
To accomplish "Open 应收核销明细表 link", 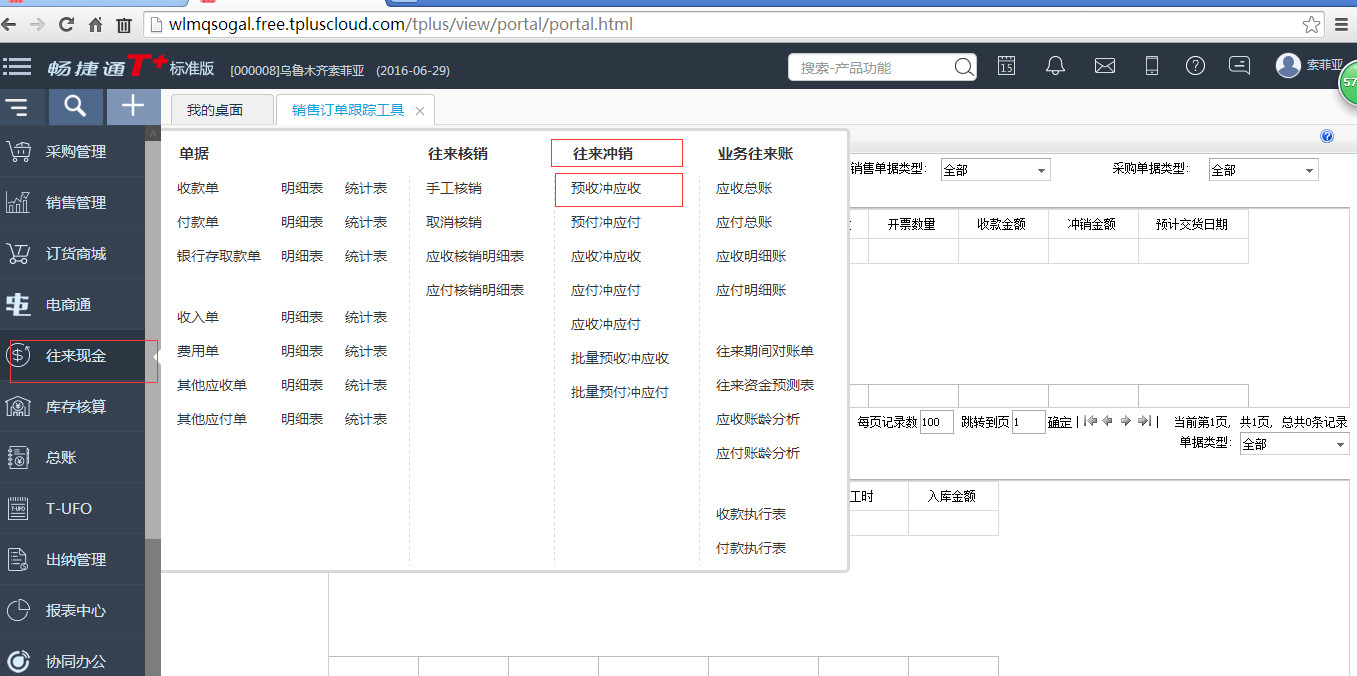I will point(475,256).
